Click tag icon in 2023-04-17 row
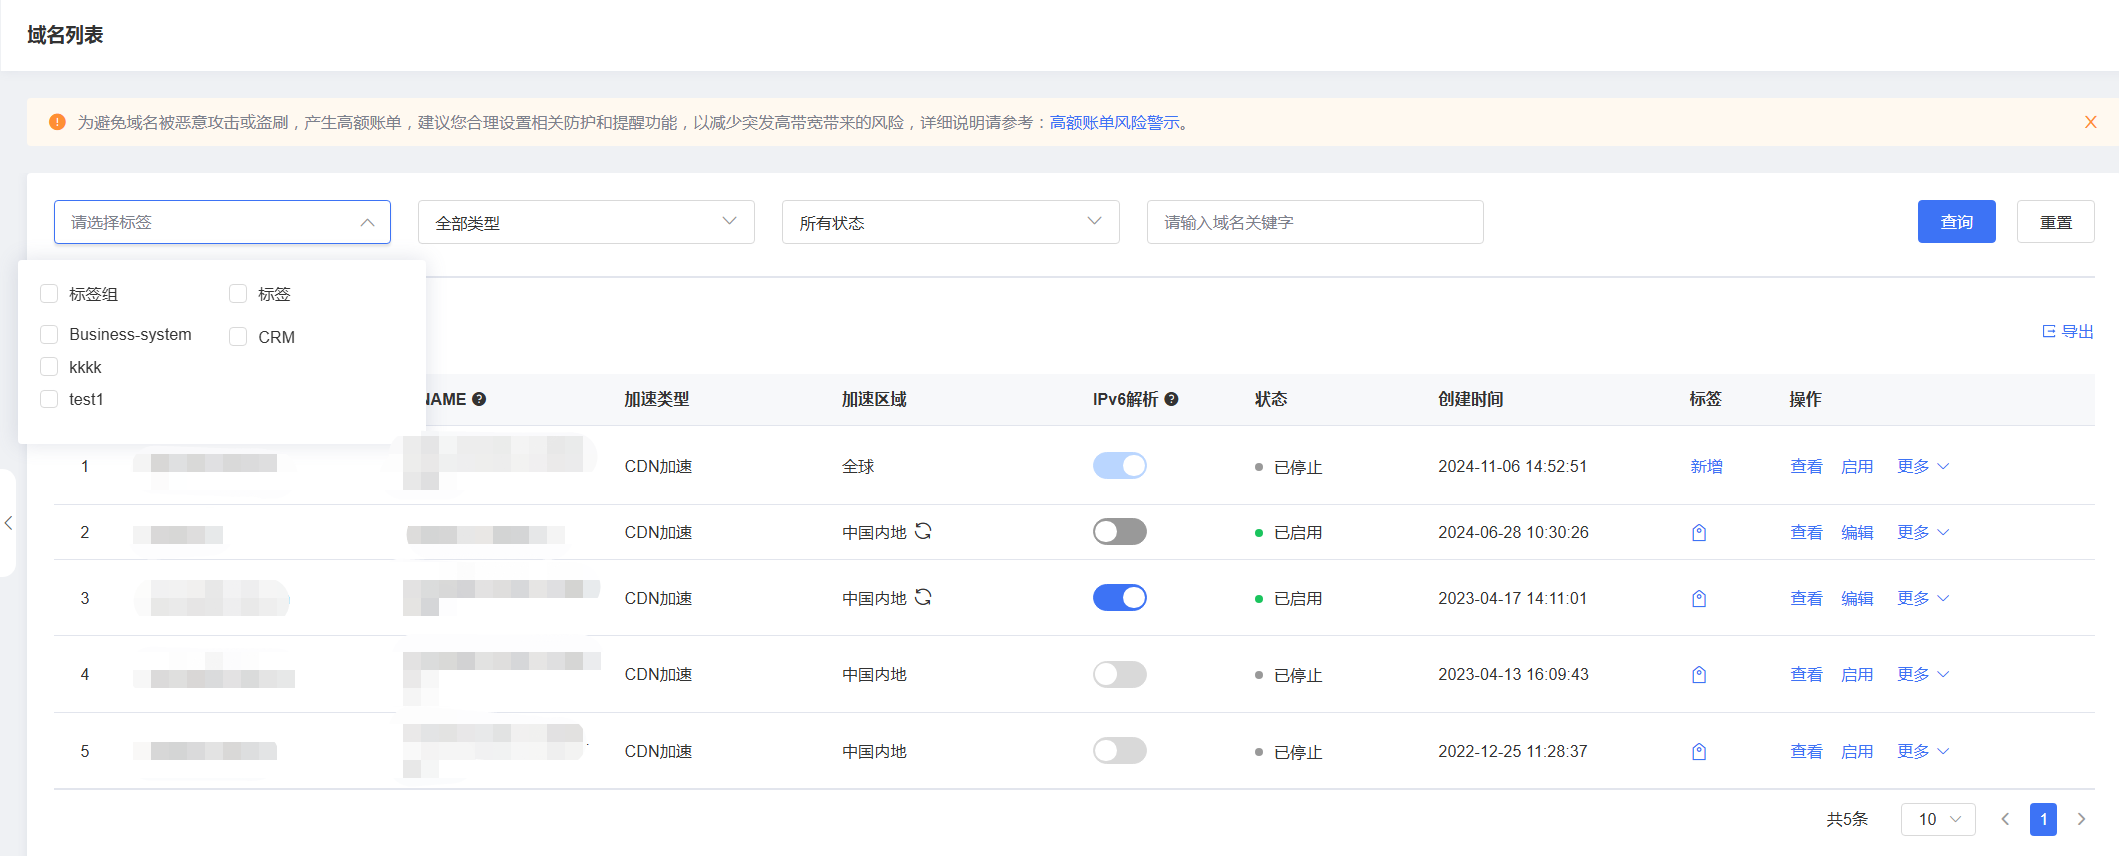 pyautogui.click(x=1699, y=598)
